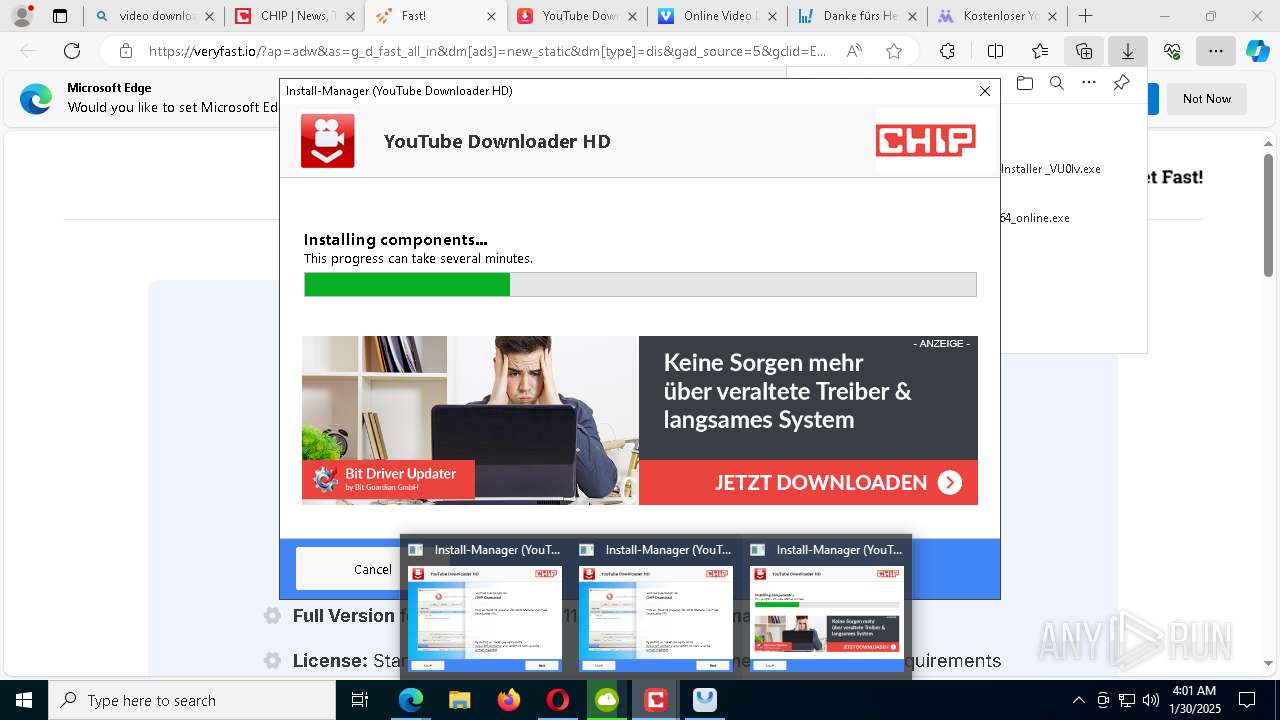Open volume control in system tray
The width and height of the screenshot is (1280, 720).
(1151, 700)
